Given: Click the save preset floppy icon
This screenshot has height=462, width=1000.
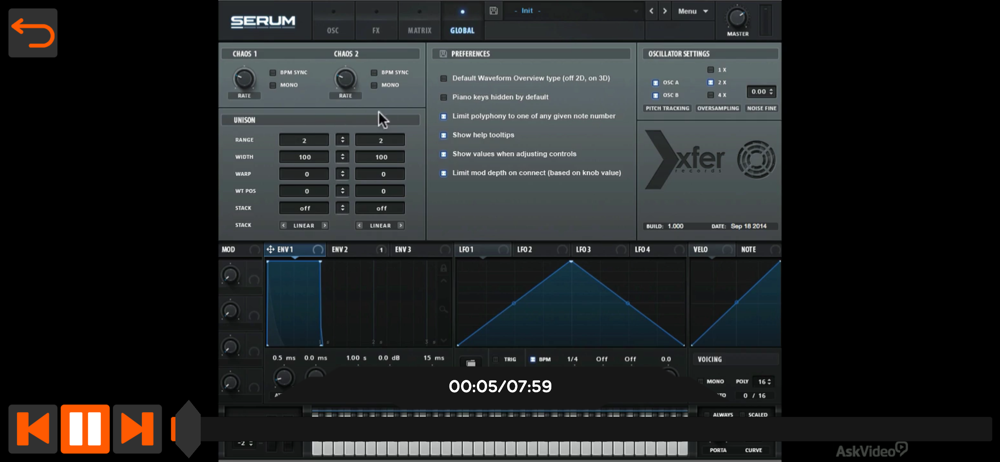Looking at the screenshot, I should [494, 11].
